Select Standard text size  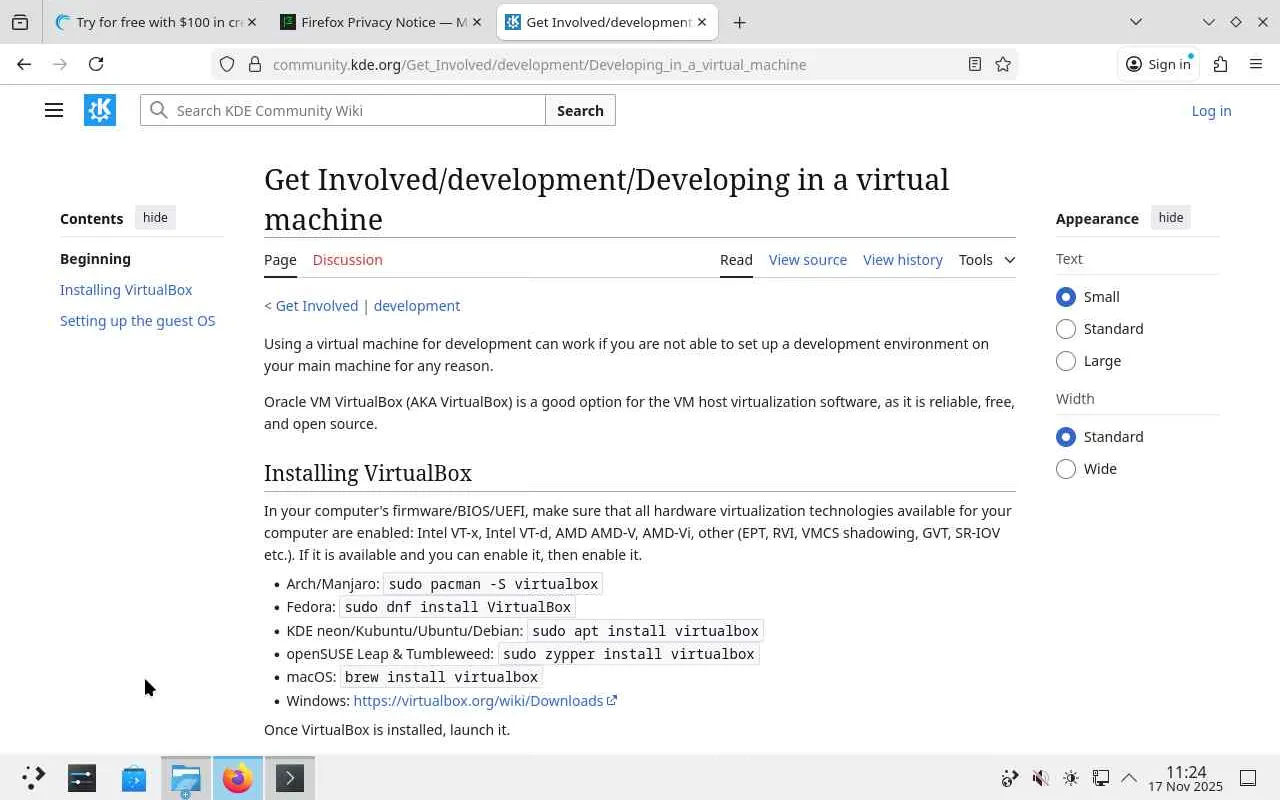(x=1066, y=329)
